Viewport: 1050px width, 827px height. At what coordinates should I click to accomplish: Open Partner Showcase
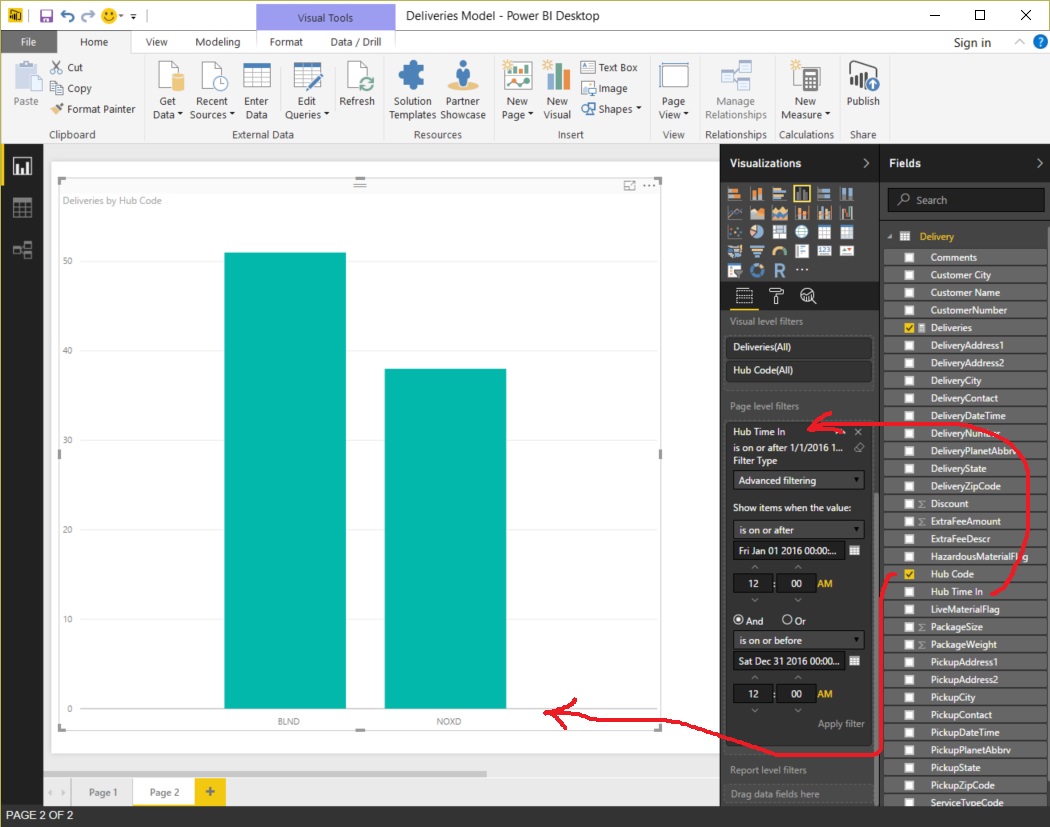pos(463,90)
